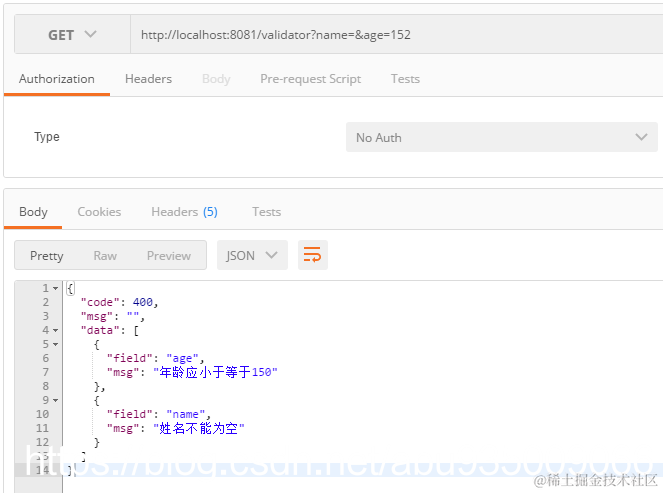This screenshot has width=663, height=493.
Task: Collapse the data array at line 4
Action: pyautogui.click(x=56, y=330)
